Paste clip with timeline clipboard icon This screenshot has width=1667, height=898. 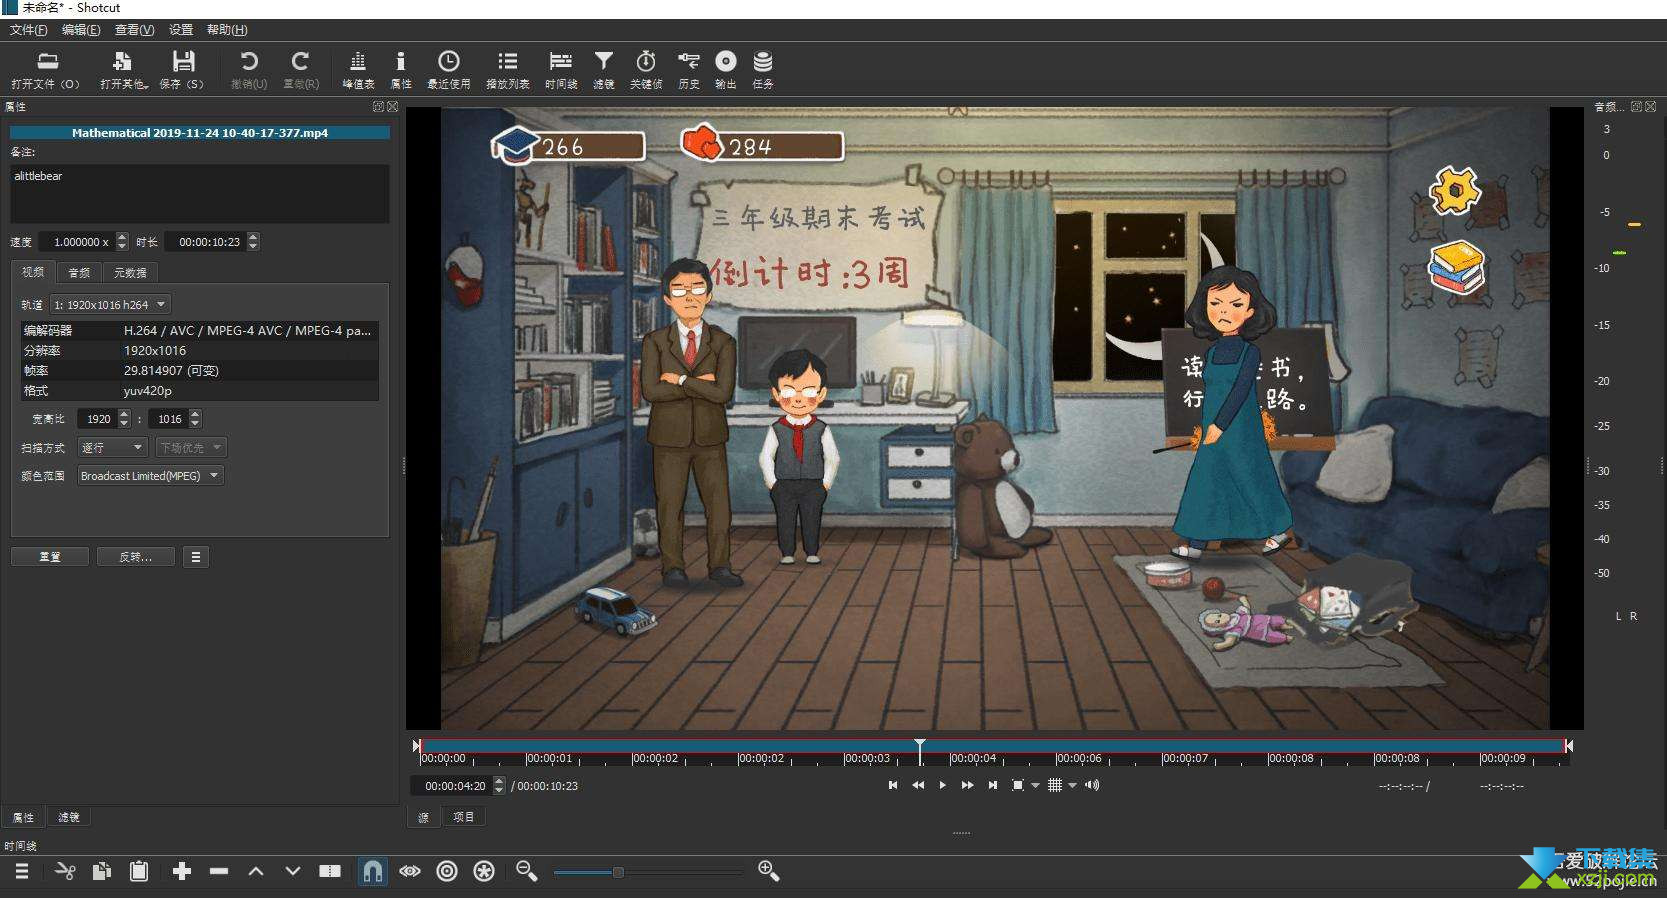139,871
